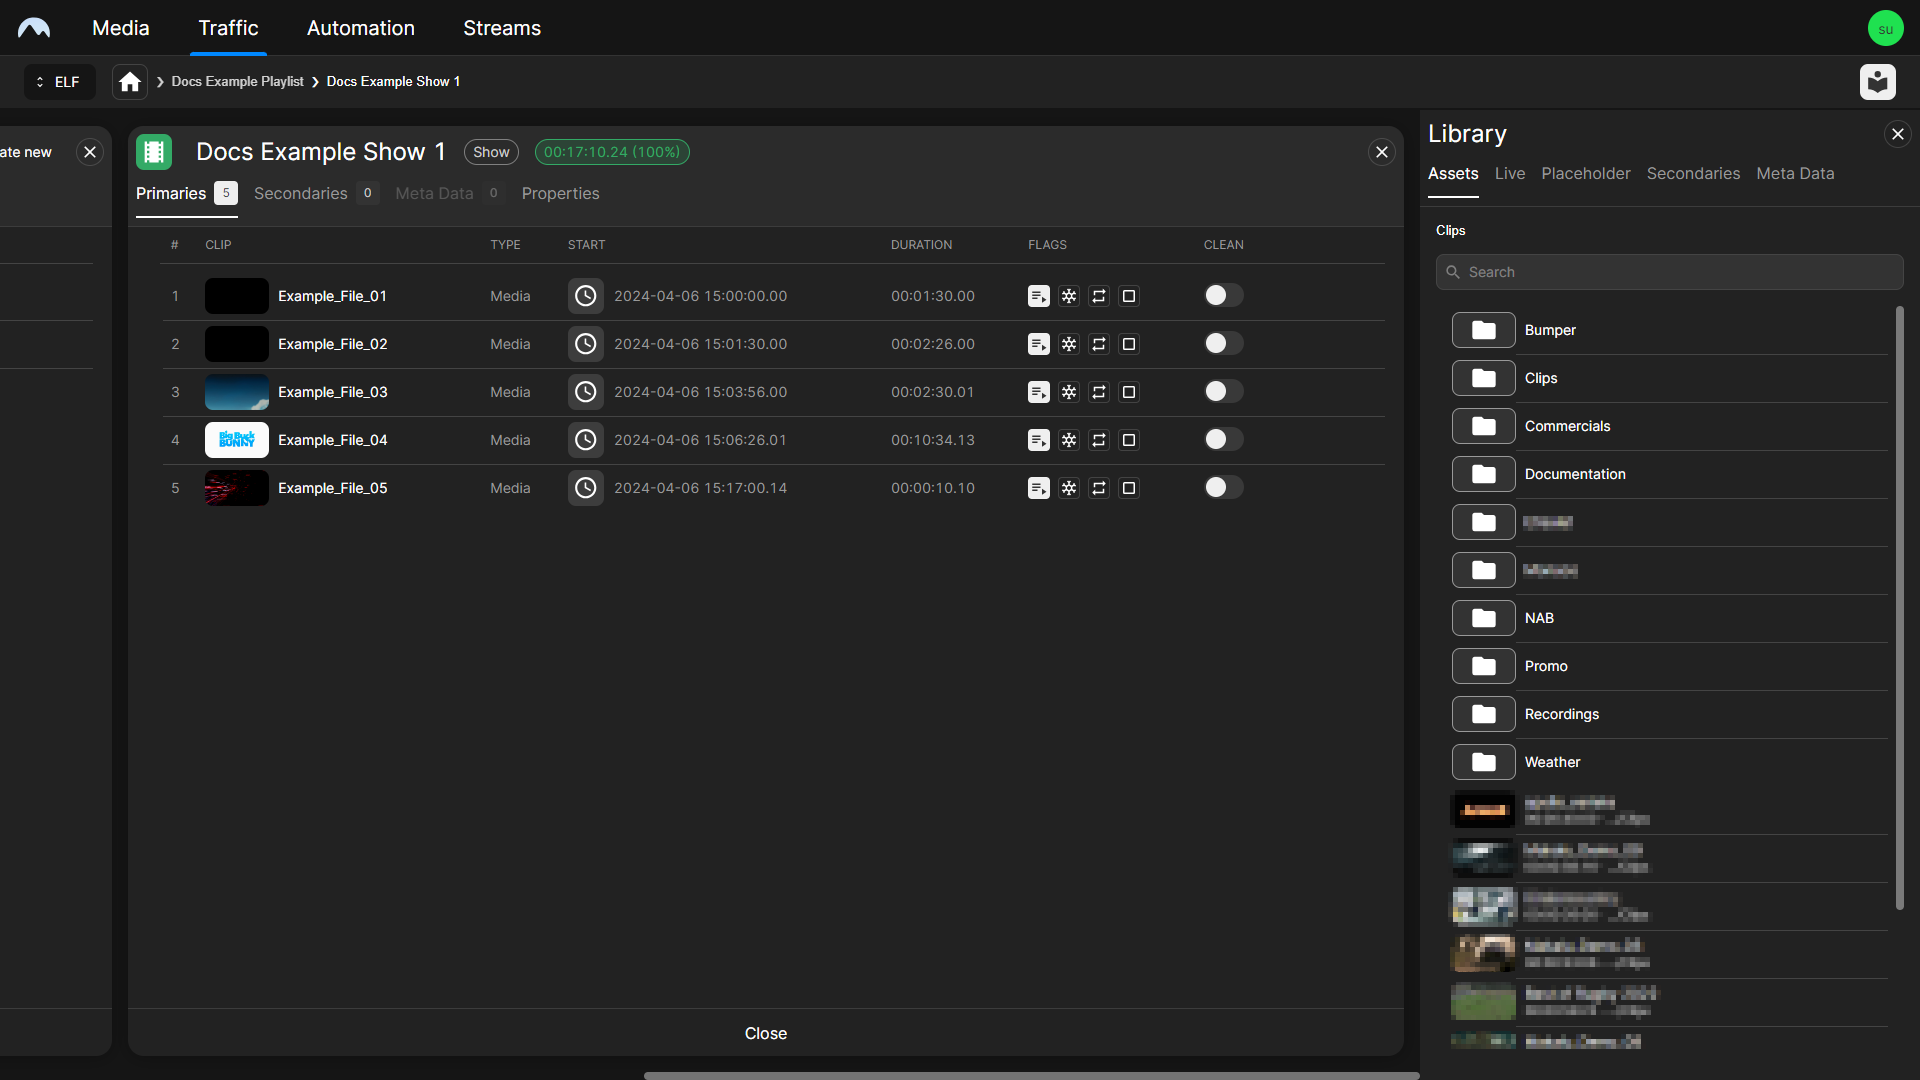This screenshot has height=1080, width=1920.
Task: Toggle play-next flag for Example_File_01
Action: tap(1039, 296)
